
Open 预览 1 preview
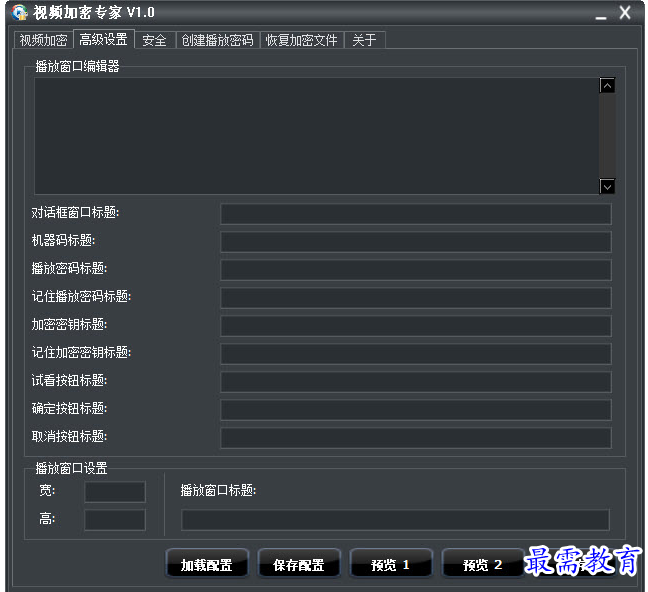391,563
